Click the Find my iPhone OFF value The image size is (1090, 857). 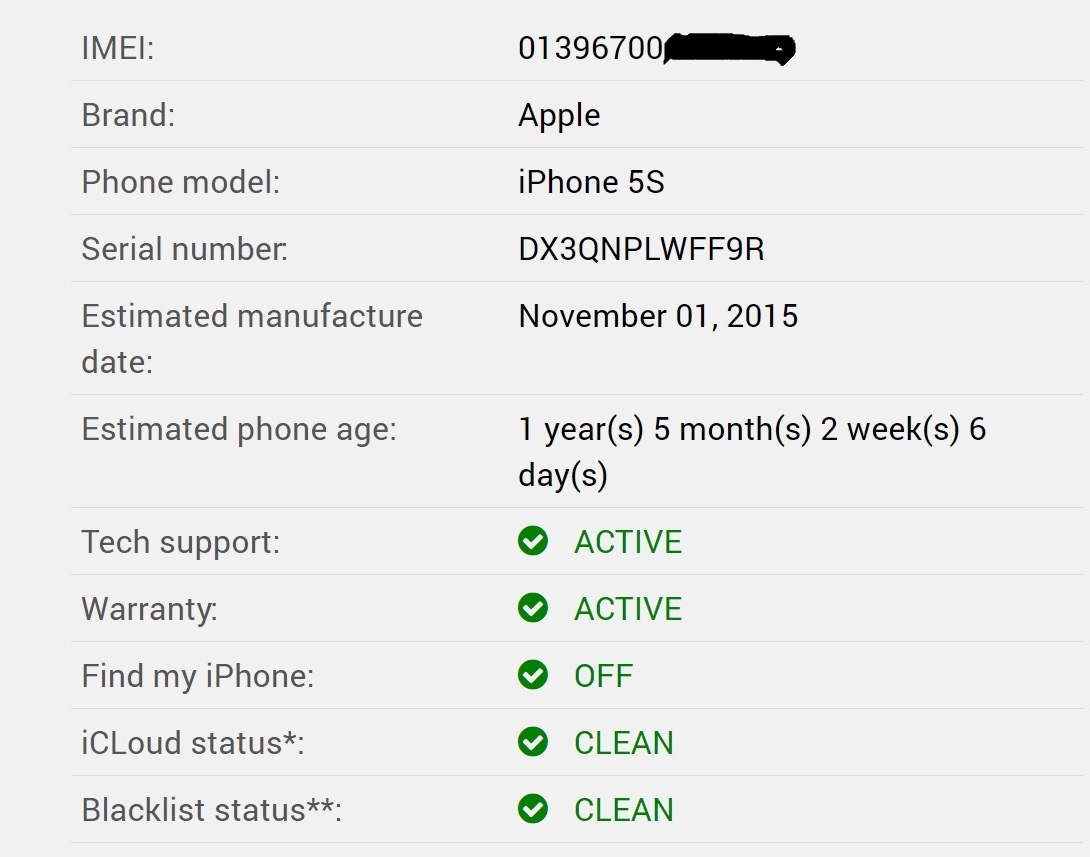point(603,676)
